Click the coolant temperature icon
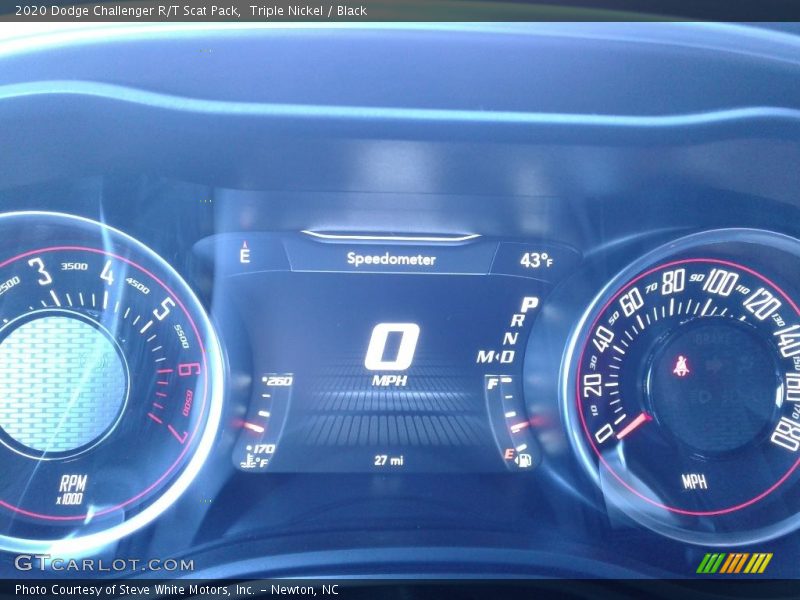 tap(249, 462)
